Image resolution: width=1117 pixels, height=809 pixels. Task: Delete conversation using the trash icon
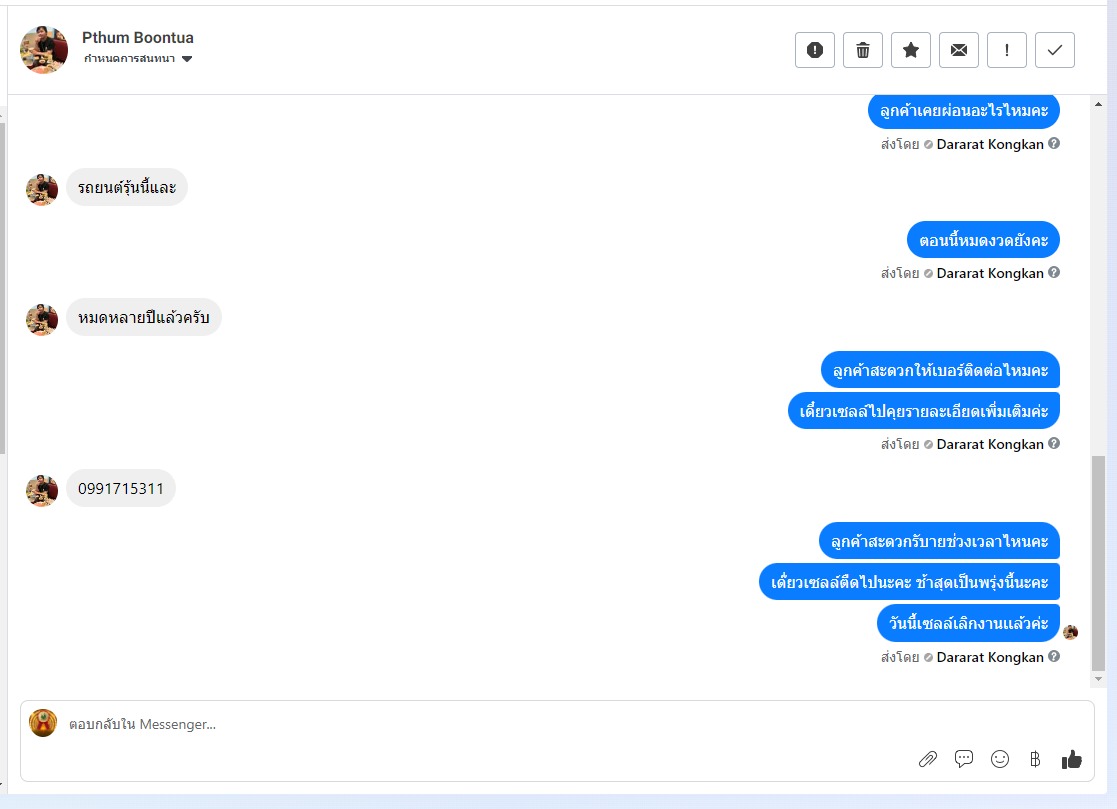click(x=863, y=50)
